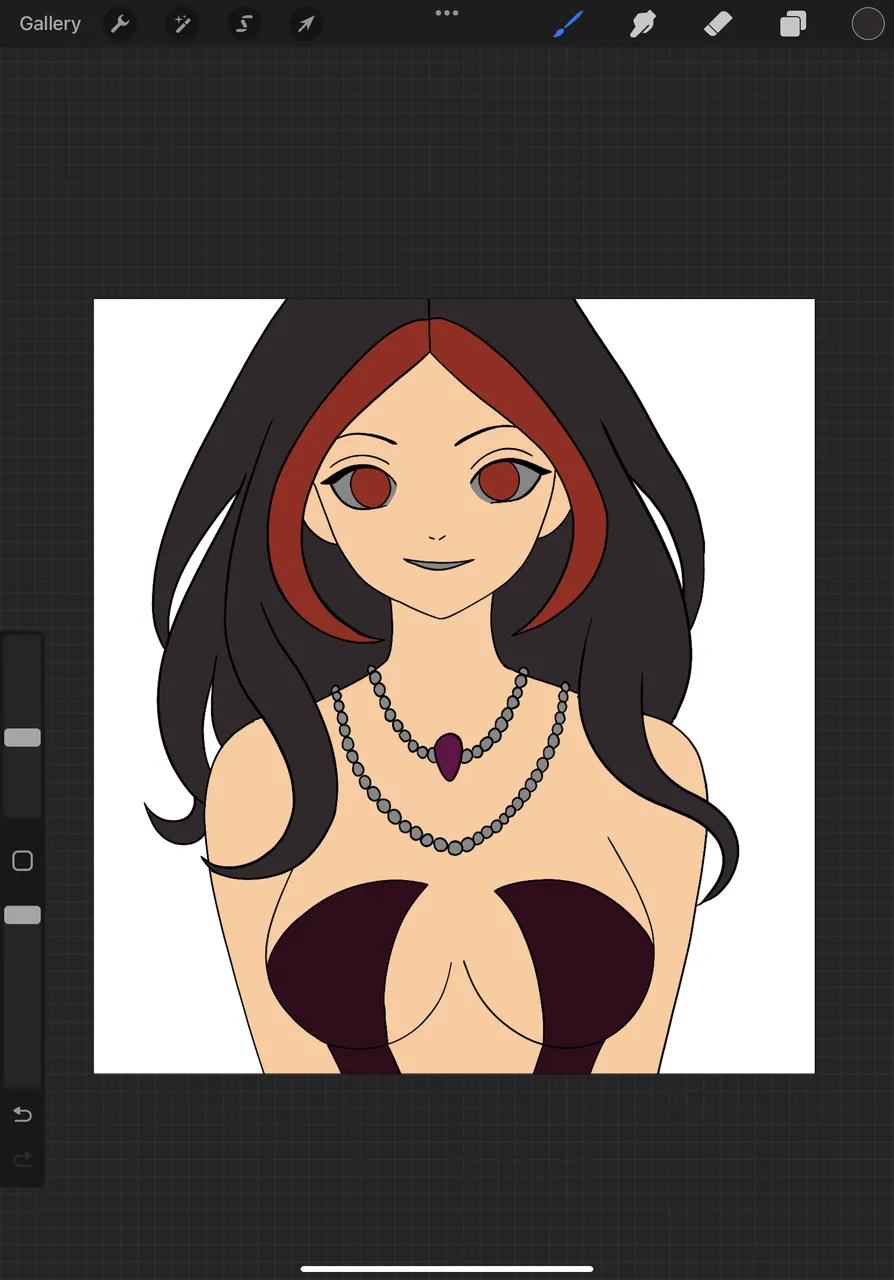Tap the purple pendant on the canvas
This screenshot has width=894, height=1280.
[449, 756]
